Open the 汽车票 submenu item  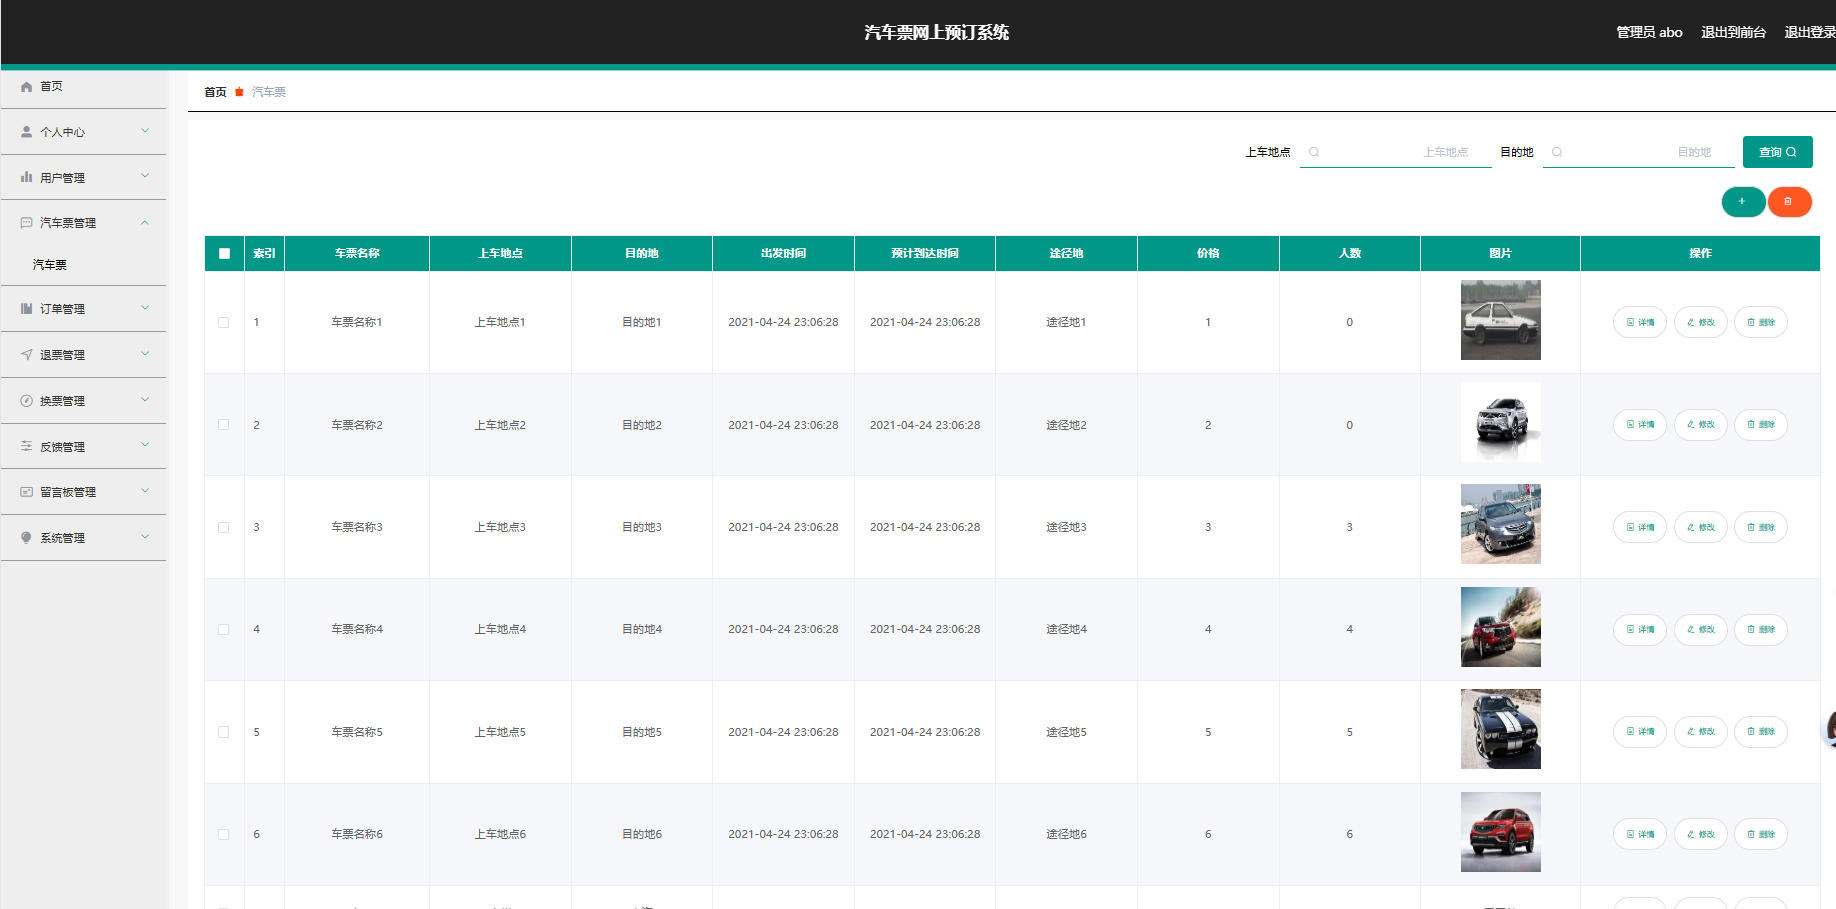point(50,265)
